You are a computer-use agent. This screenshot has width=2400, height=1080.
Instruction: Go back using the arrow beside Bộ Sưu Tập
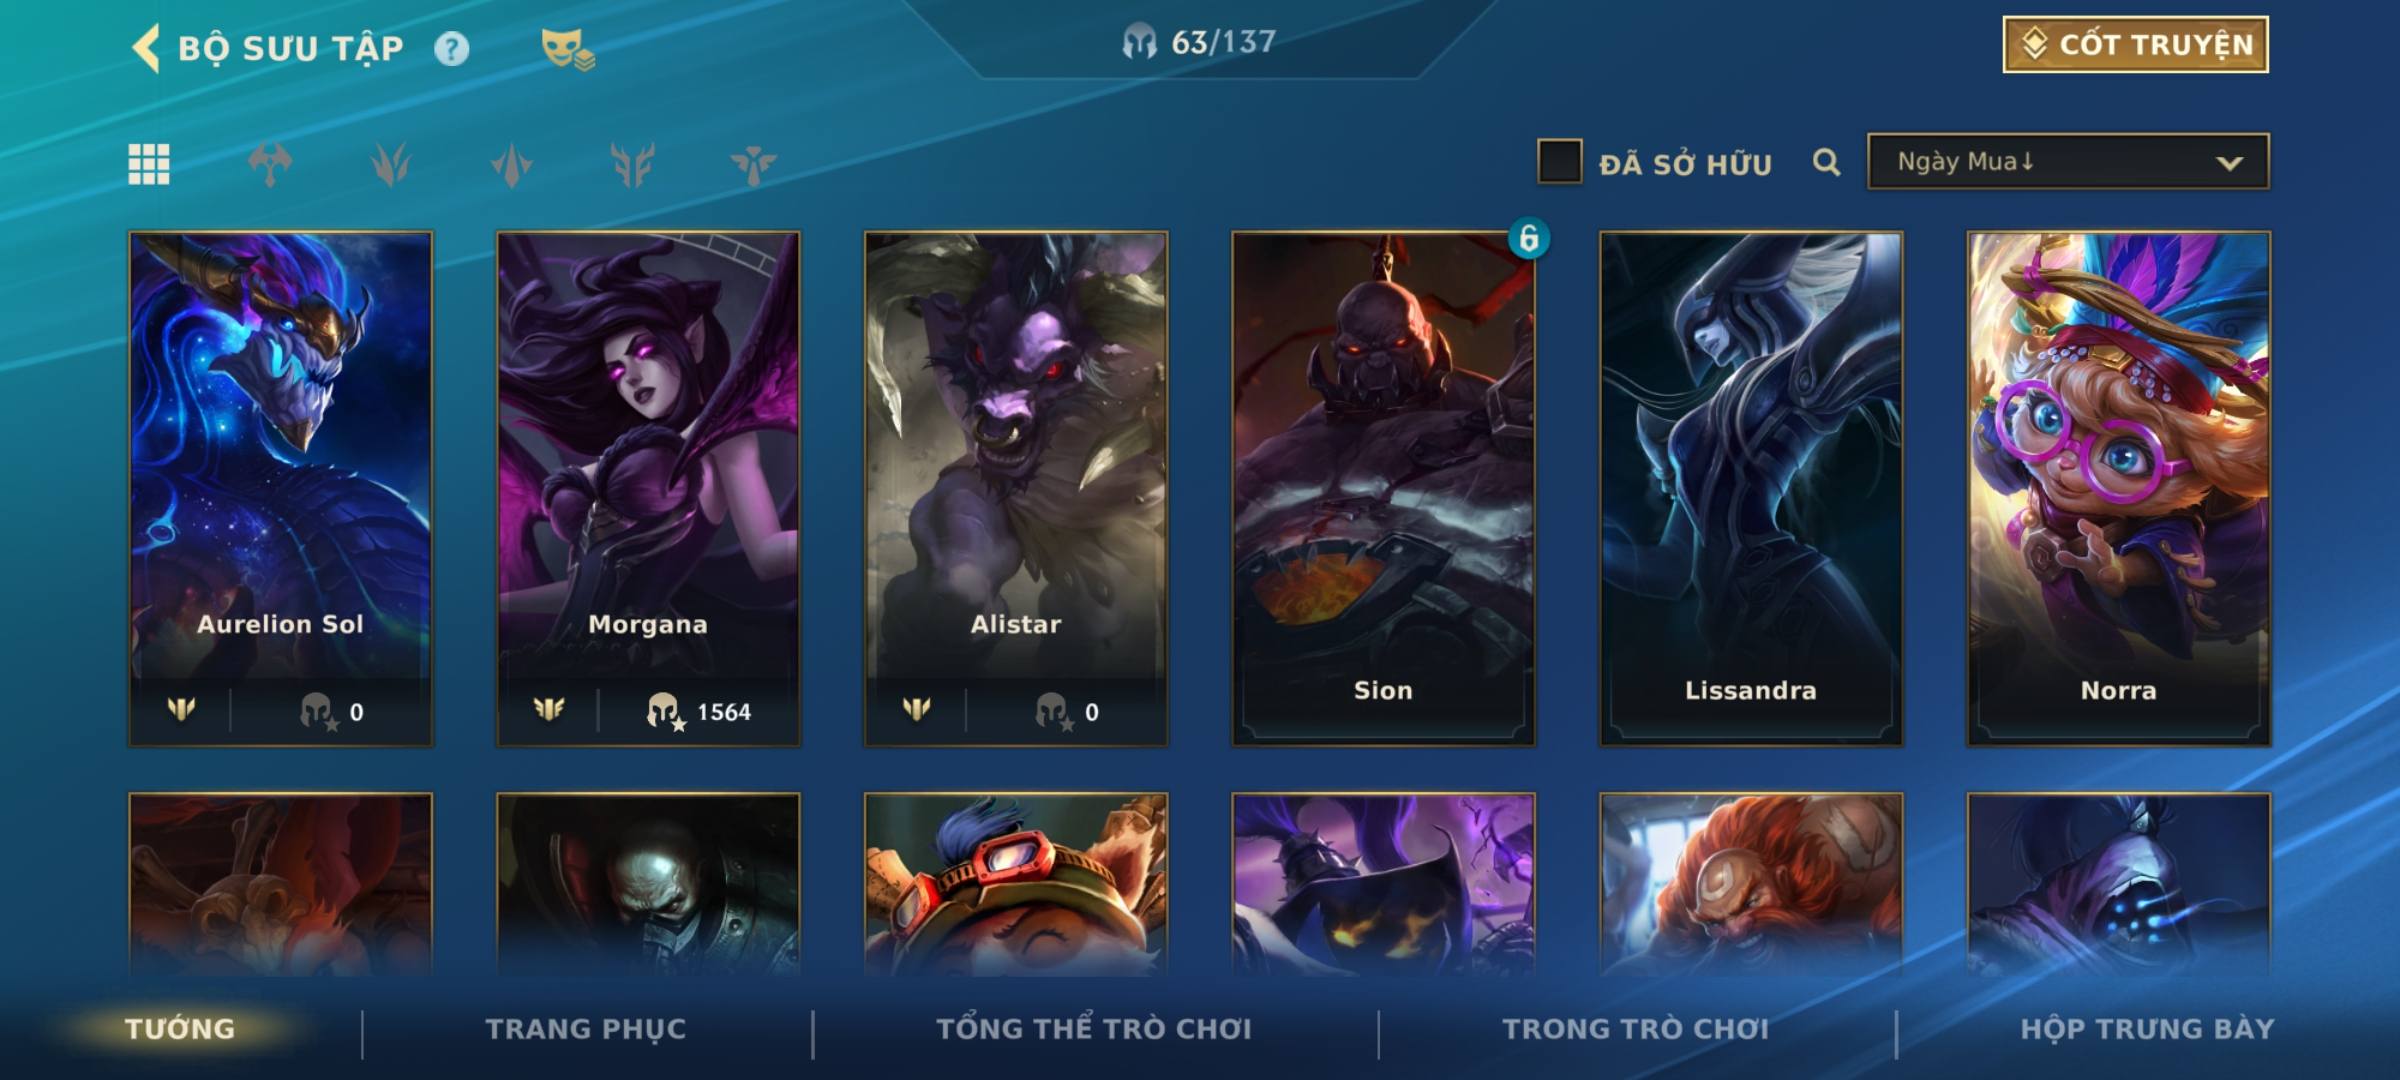tap(146, 48)
